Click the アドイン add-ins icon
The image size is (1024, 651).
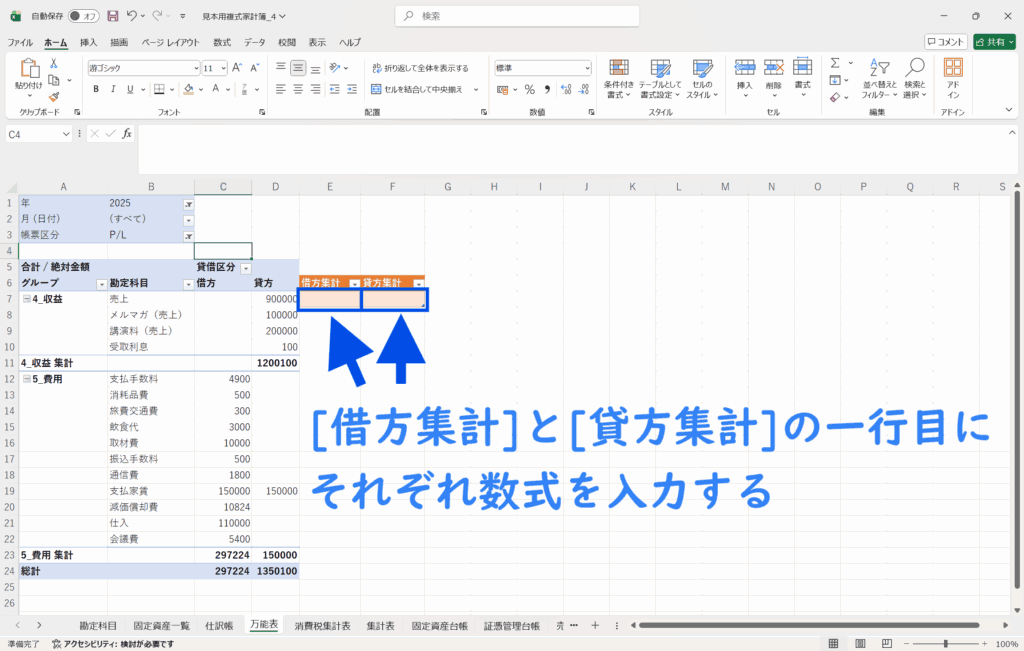tap(953, 77)
